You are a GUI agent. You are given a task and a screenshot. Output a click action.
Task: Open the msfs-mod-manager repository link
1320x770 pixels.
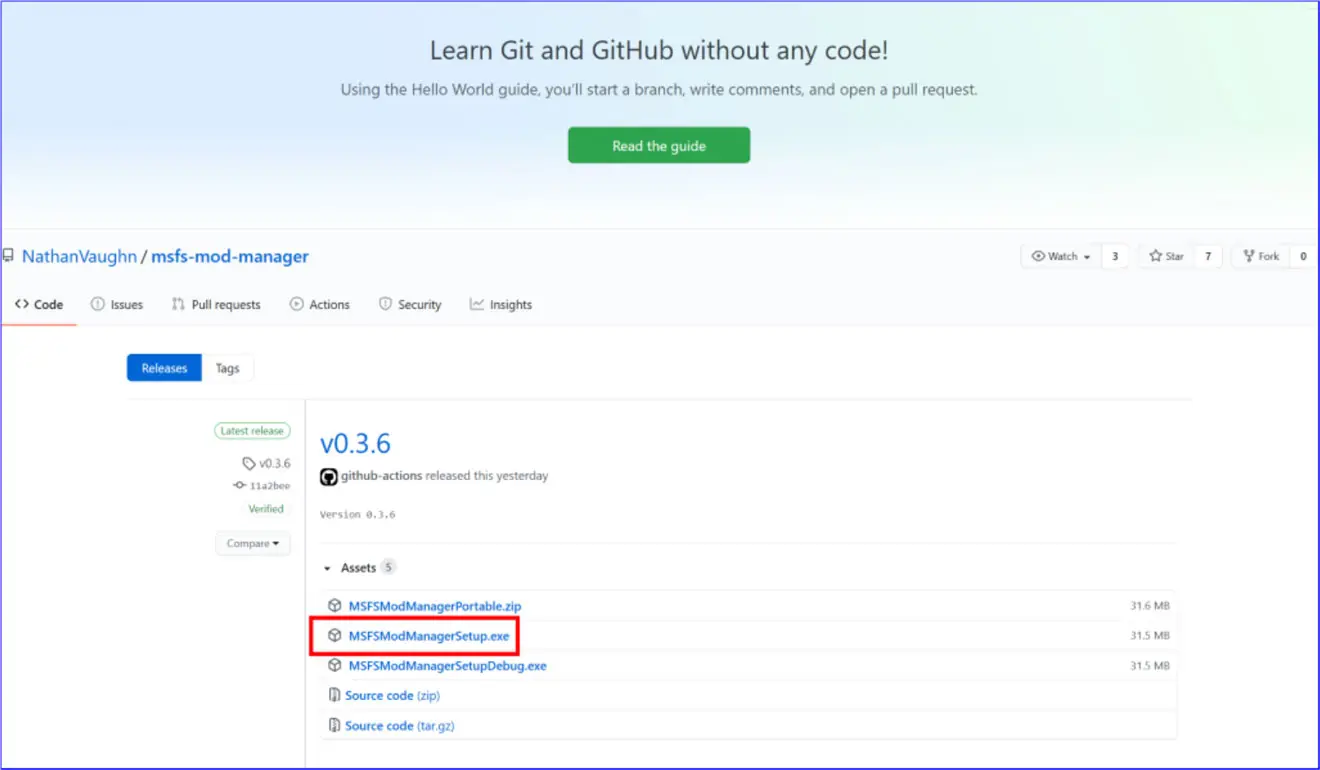pyautogui.click(x=230, y=257)
